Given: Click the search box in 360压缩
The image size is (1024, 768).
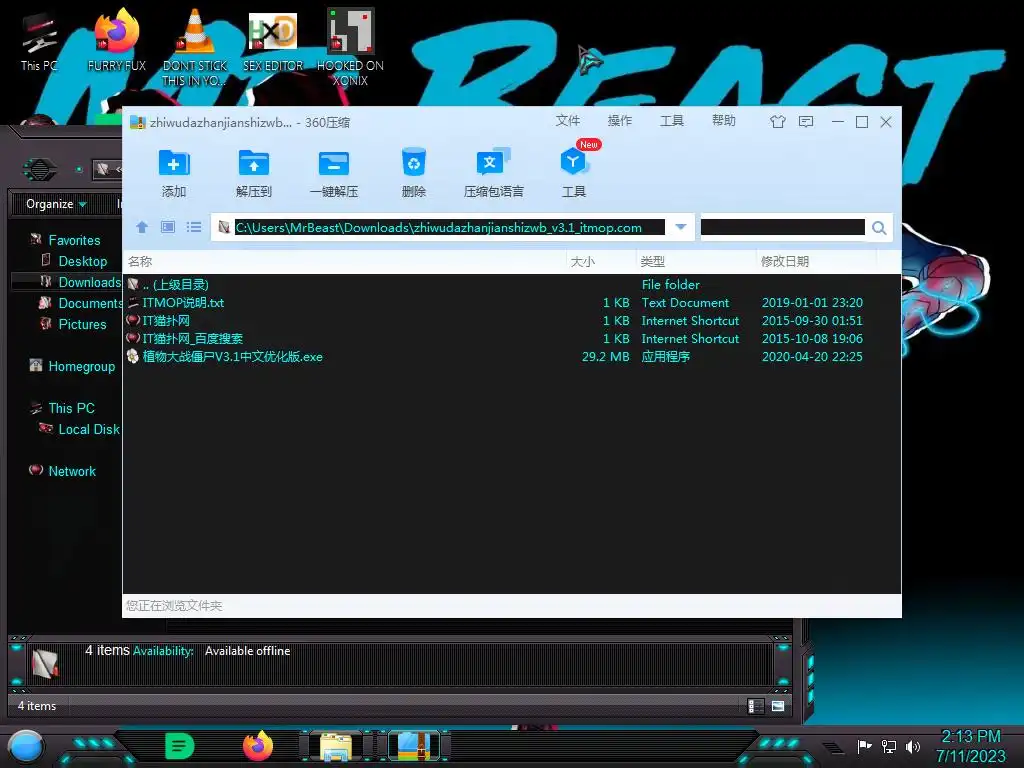Looking at the screenshot, I should pyautogui.click(x=782, y=227).
